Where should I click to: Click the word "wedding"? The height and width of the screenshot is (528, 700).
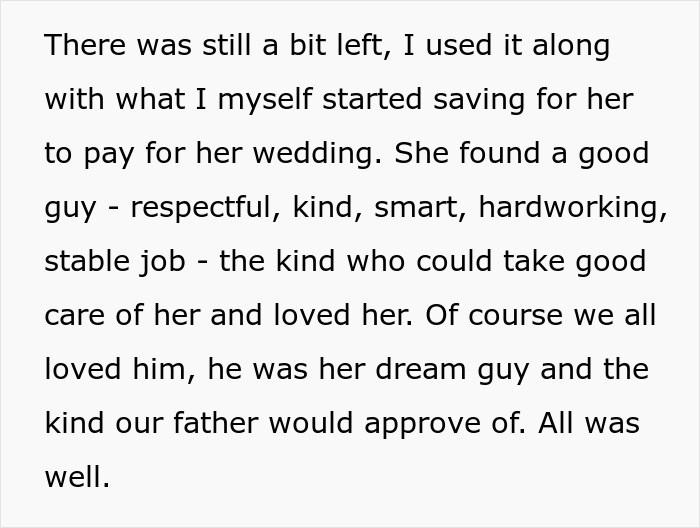pos(316,154)
